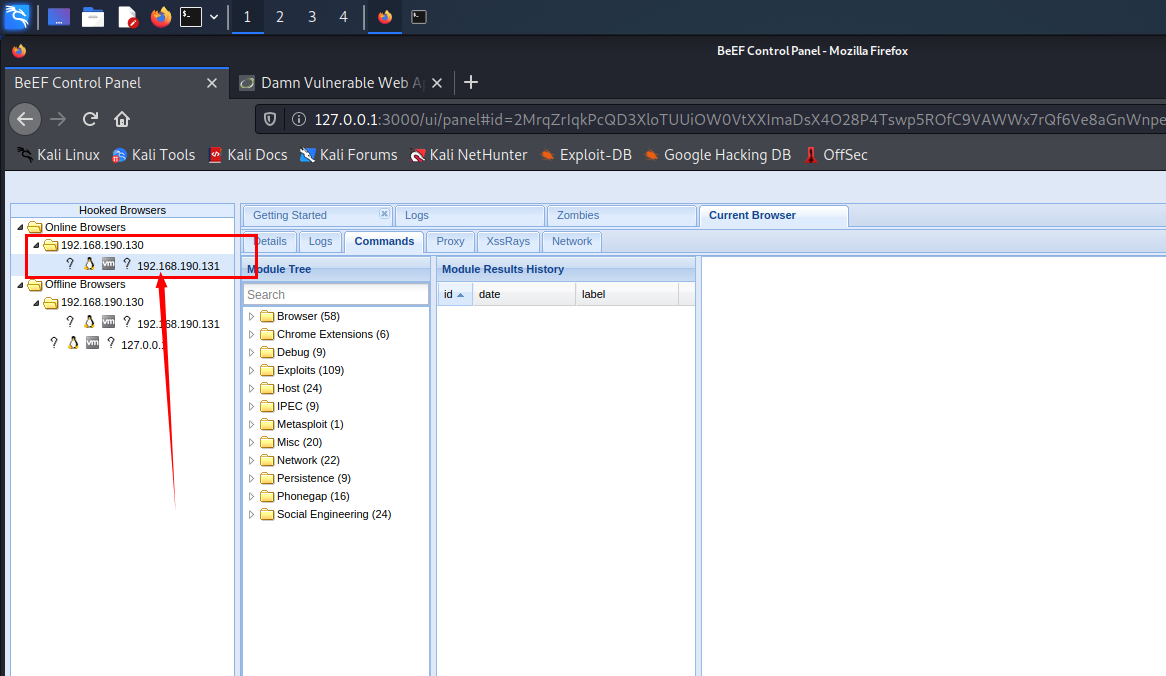Open the Exploit-DB bookmark

[585, 155]
